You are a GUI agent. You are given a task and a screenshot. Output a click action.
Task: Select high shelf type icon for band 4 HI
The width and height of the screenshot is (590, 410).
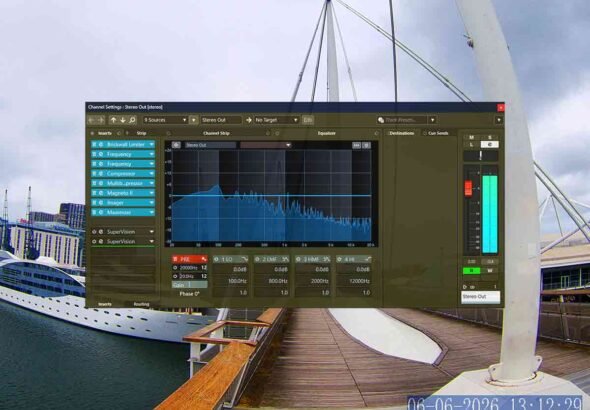click(368, 259)
